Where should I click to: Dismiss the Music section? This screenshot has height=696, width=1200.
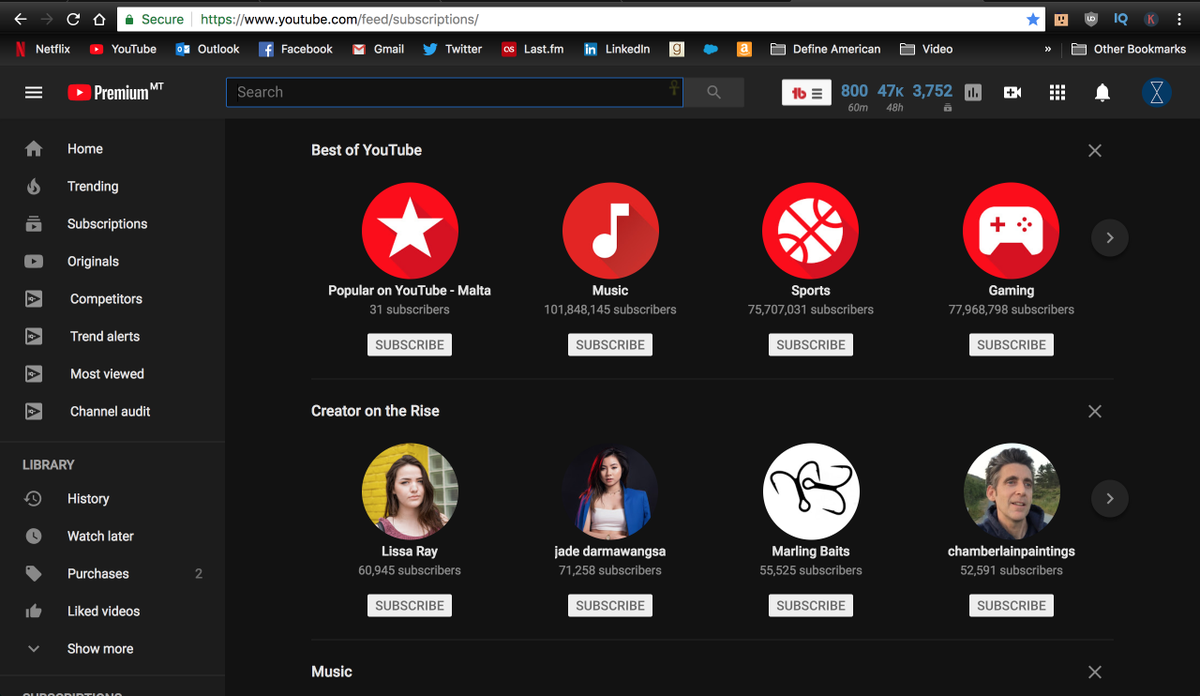(x=1095, y=672)
